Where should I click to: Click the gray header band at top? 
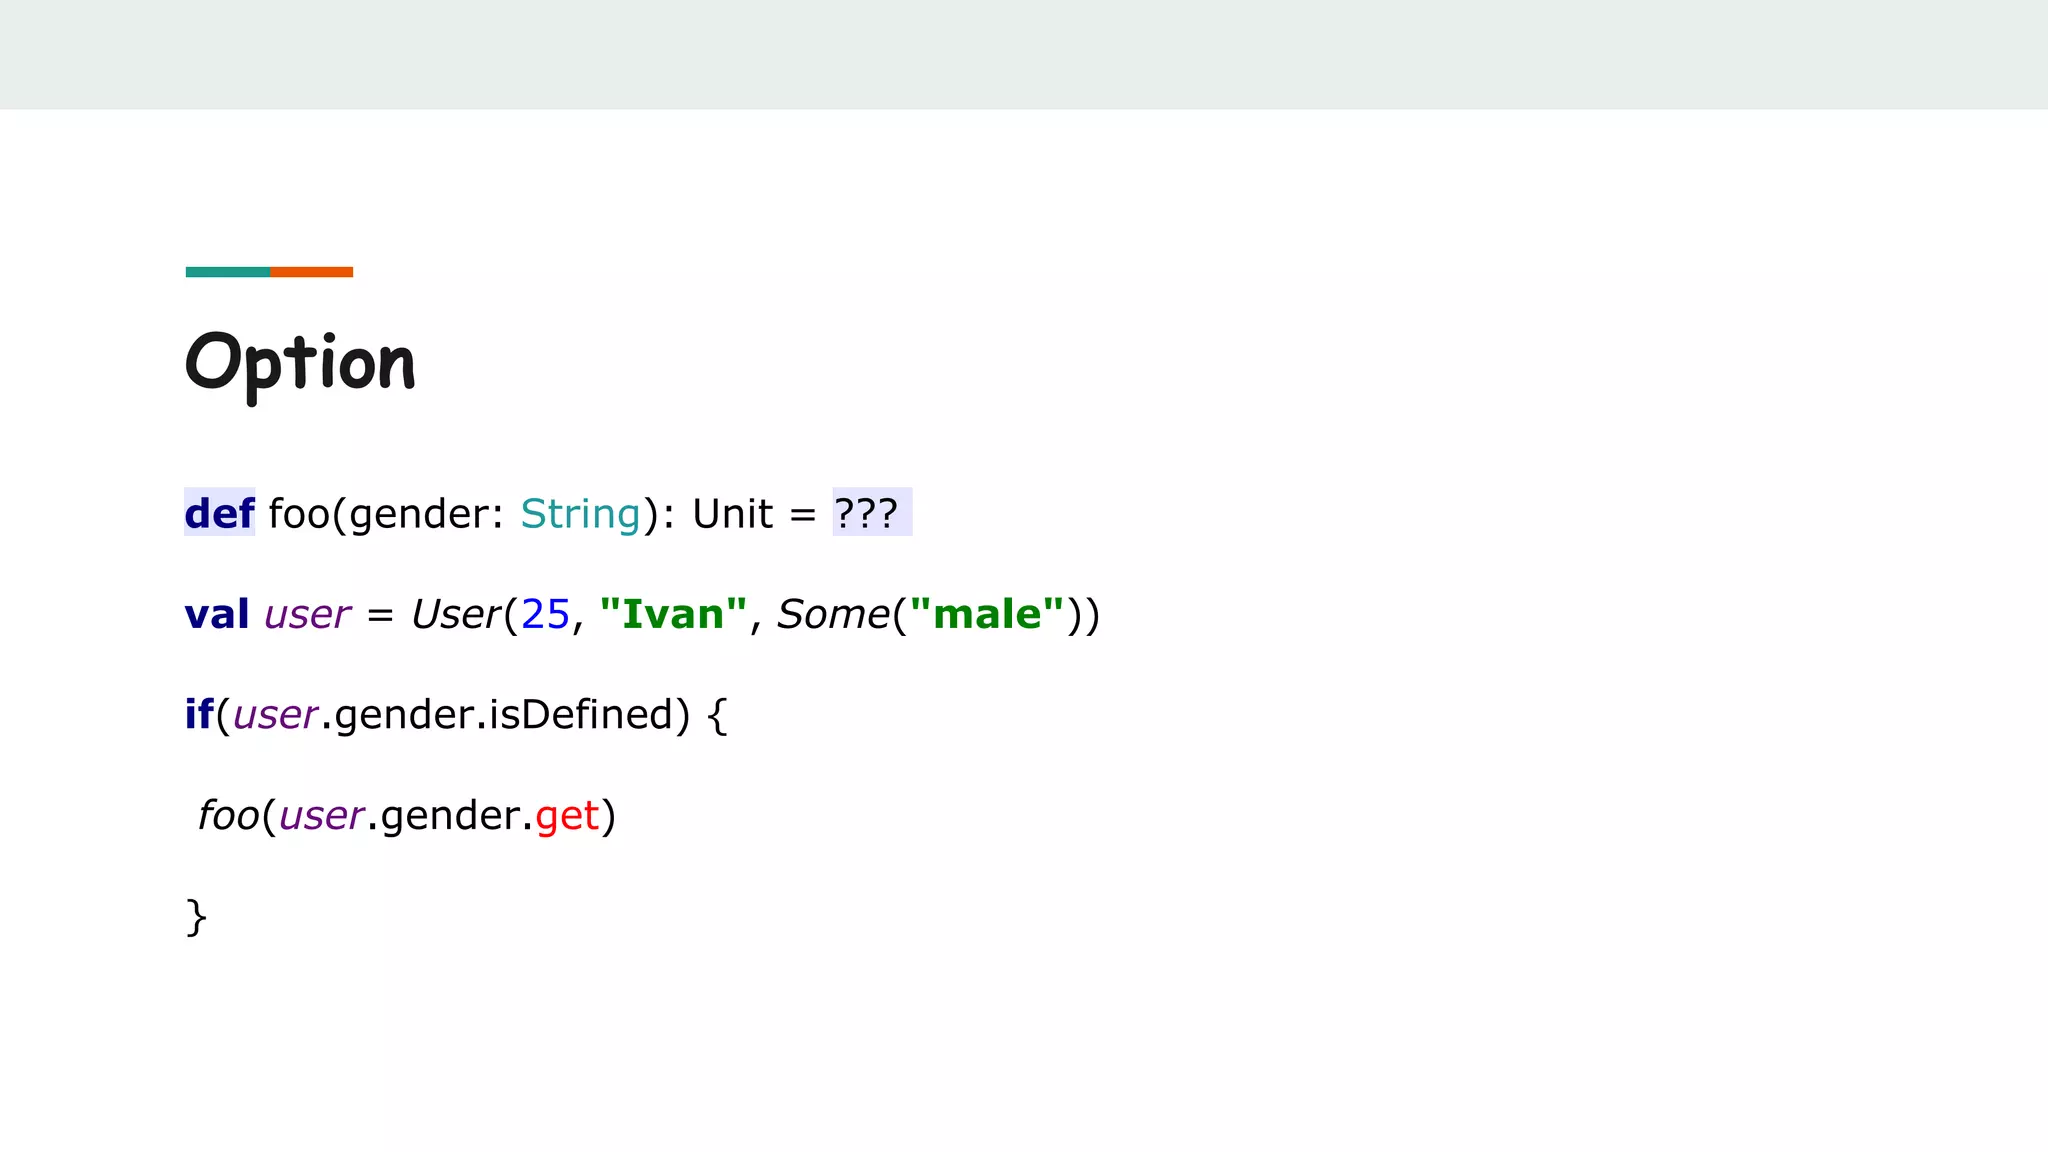[x=1024, y=54]
